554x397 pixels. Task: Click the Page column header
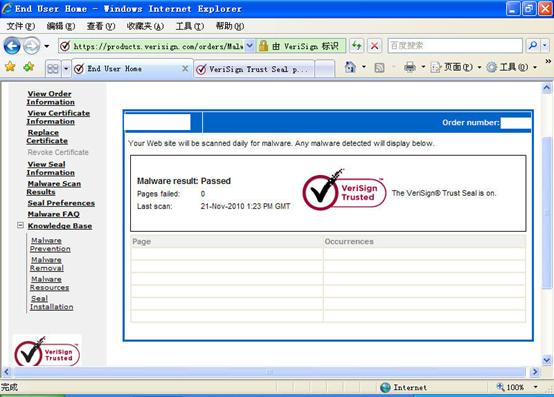226,242
